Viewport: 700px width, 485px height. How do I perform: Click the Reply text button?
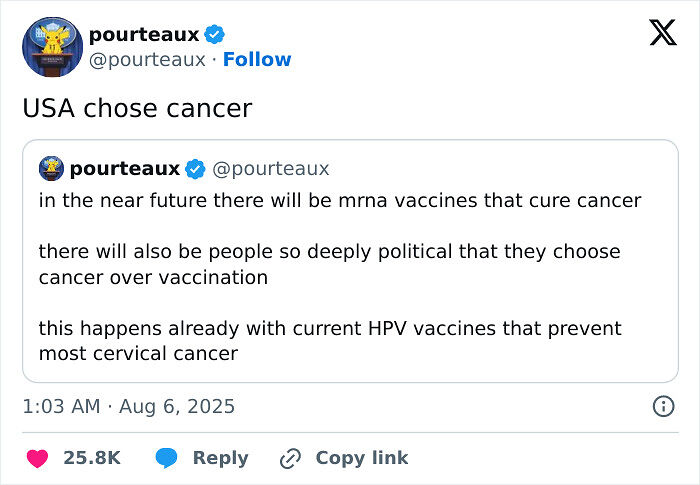(220, 457)
